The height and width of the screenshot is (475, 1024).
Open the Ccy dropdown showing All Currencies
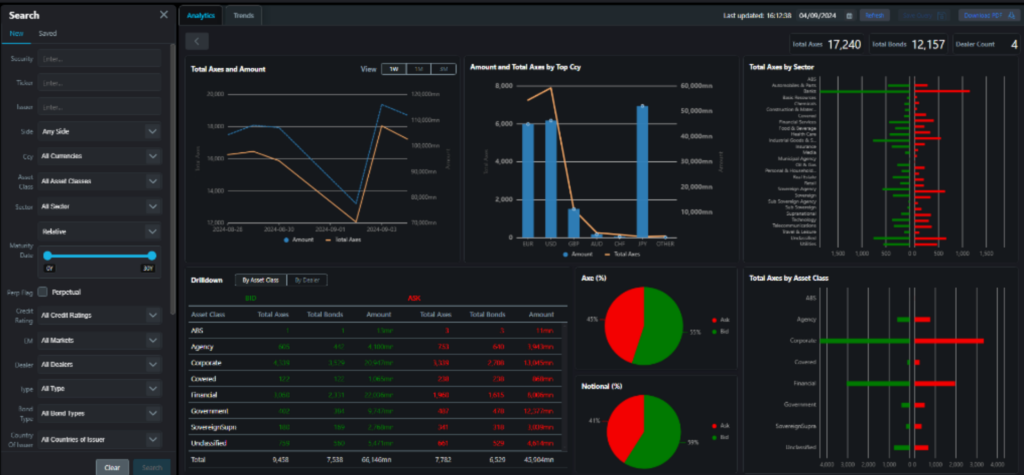pos(99,156)
